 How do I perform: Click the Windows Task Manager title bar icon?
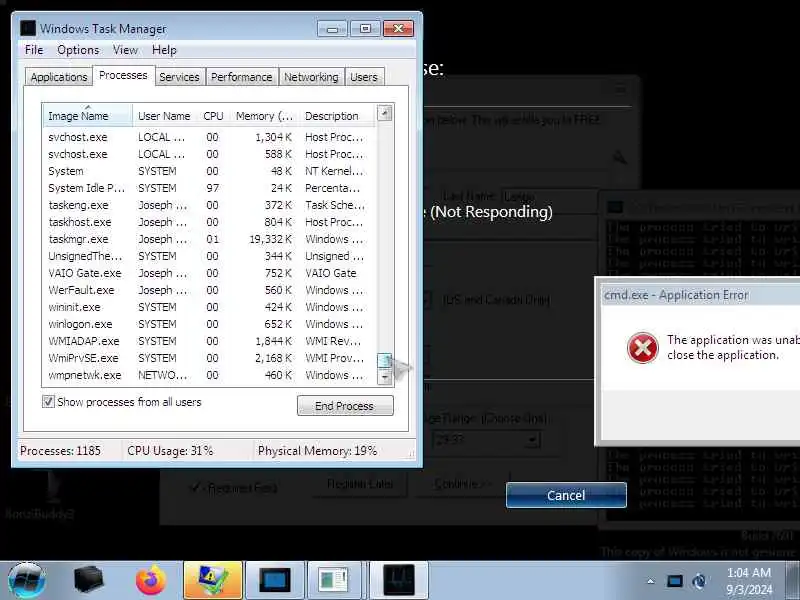pos(28,28)
